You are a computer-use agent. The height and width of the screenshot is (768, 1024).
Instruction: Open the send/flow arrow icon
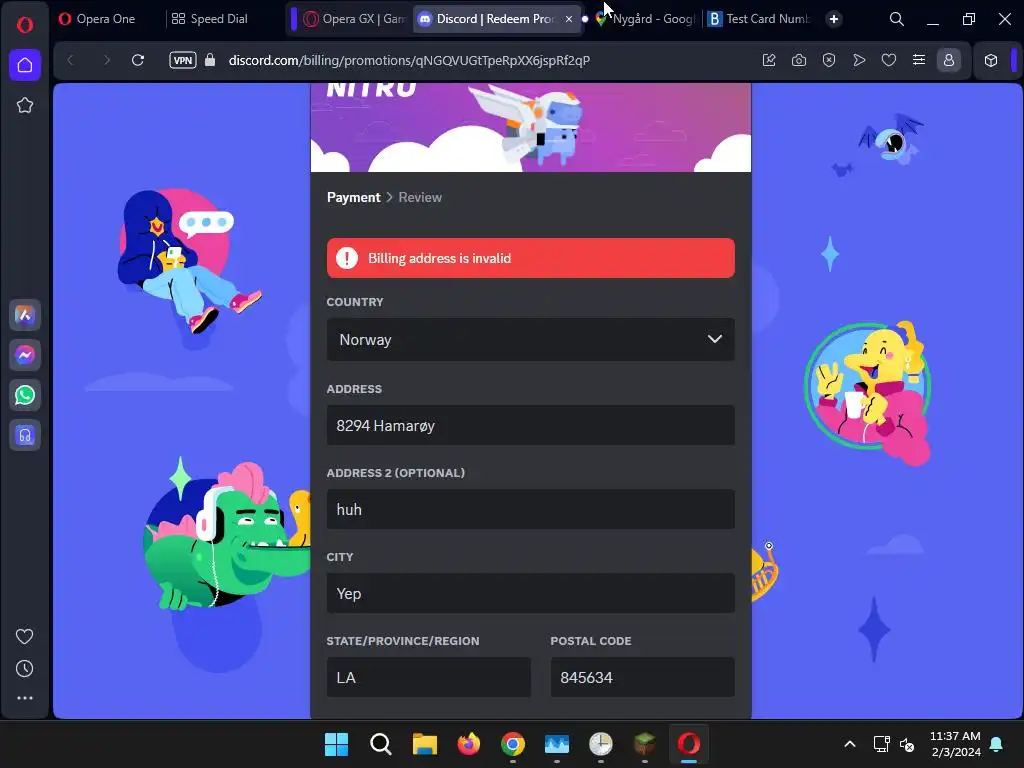pos(859,60)
